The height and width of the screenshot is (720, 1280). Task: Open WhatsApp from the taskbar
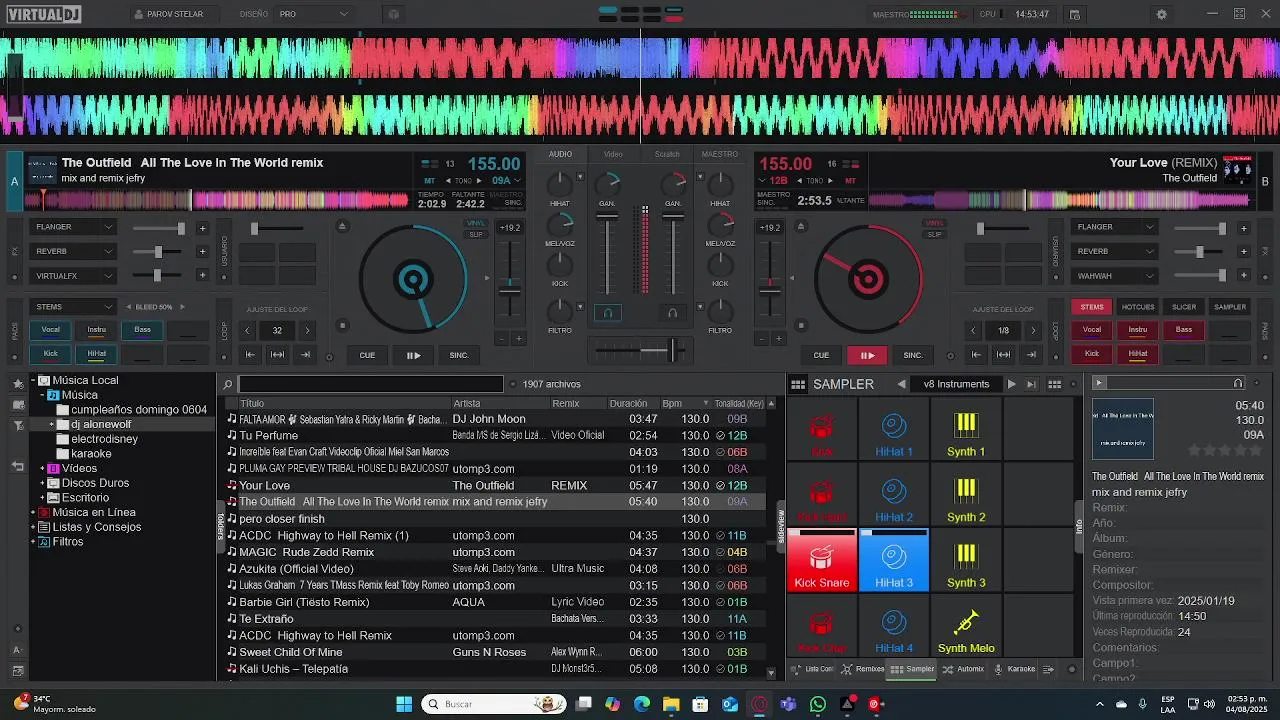(x=818, y=704)
